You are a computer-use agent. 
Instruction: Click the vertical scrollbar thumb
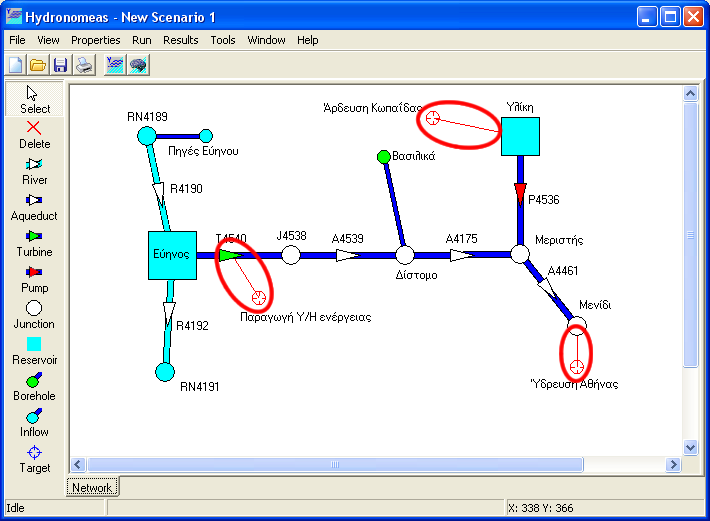click(690, 235)
